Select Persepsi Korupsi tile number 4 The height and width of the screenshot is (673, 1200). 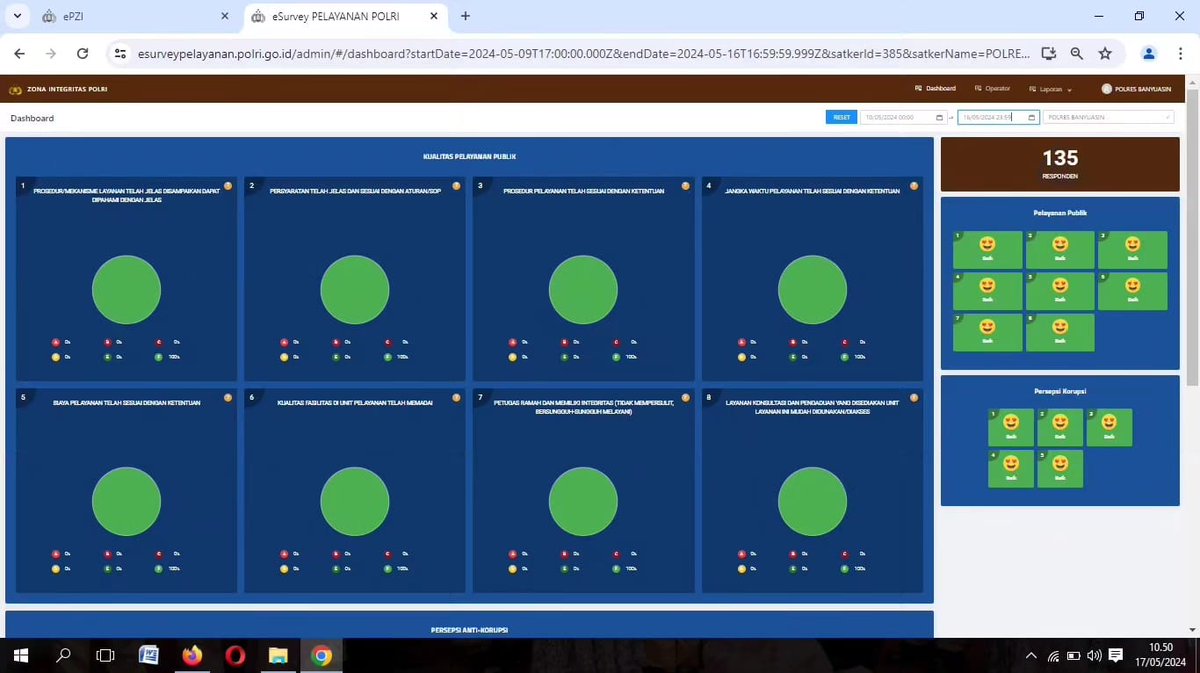click(1011, 469)
